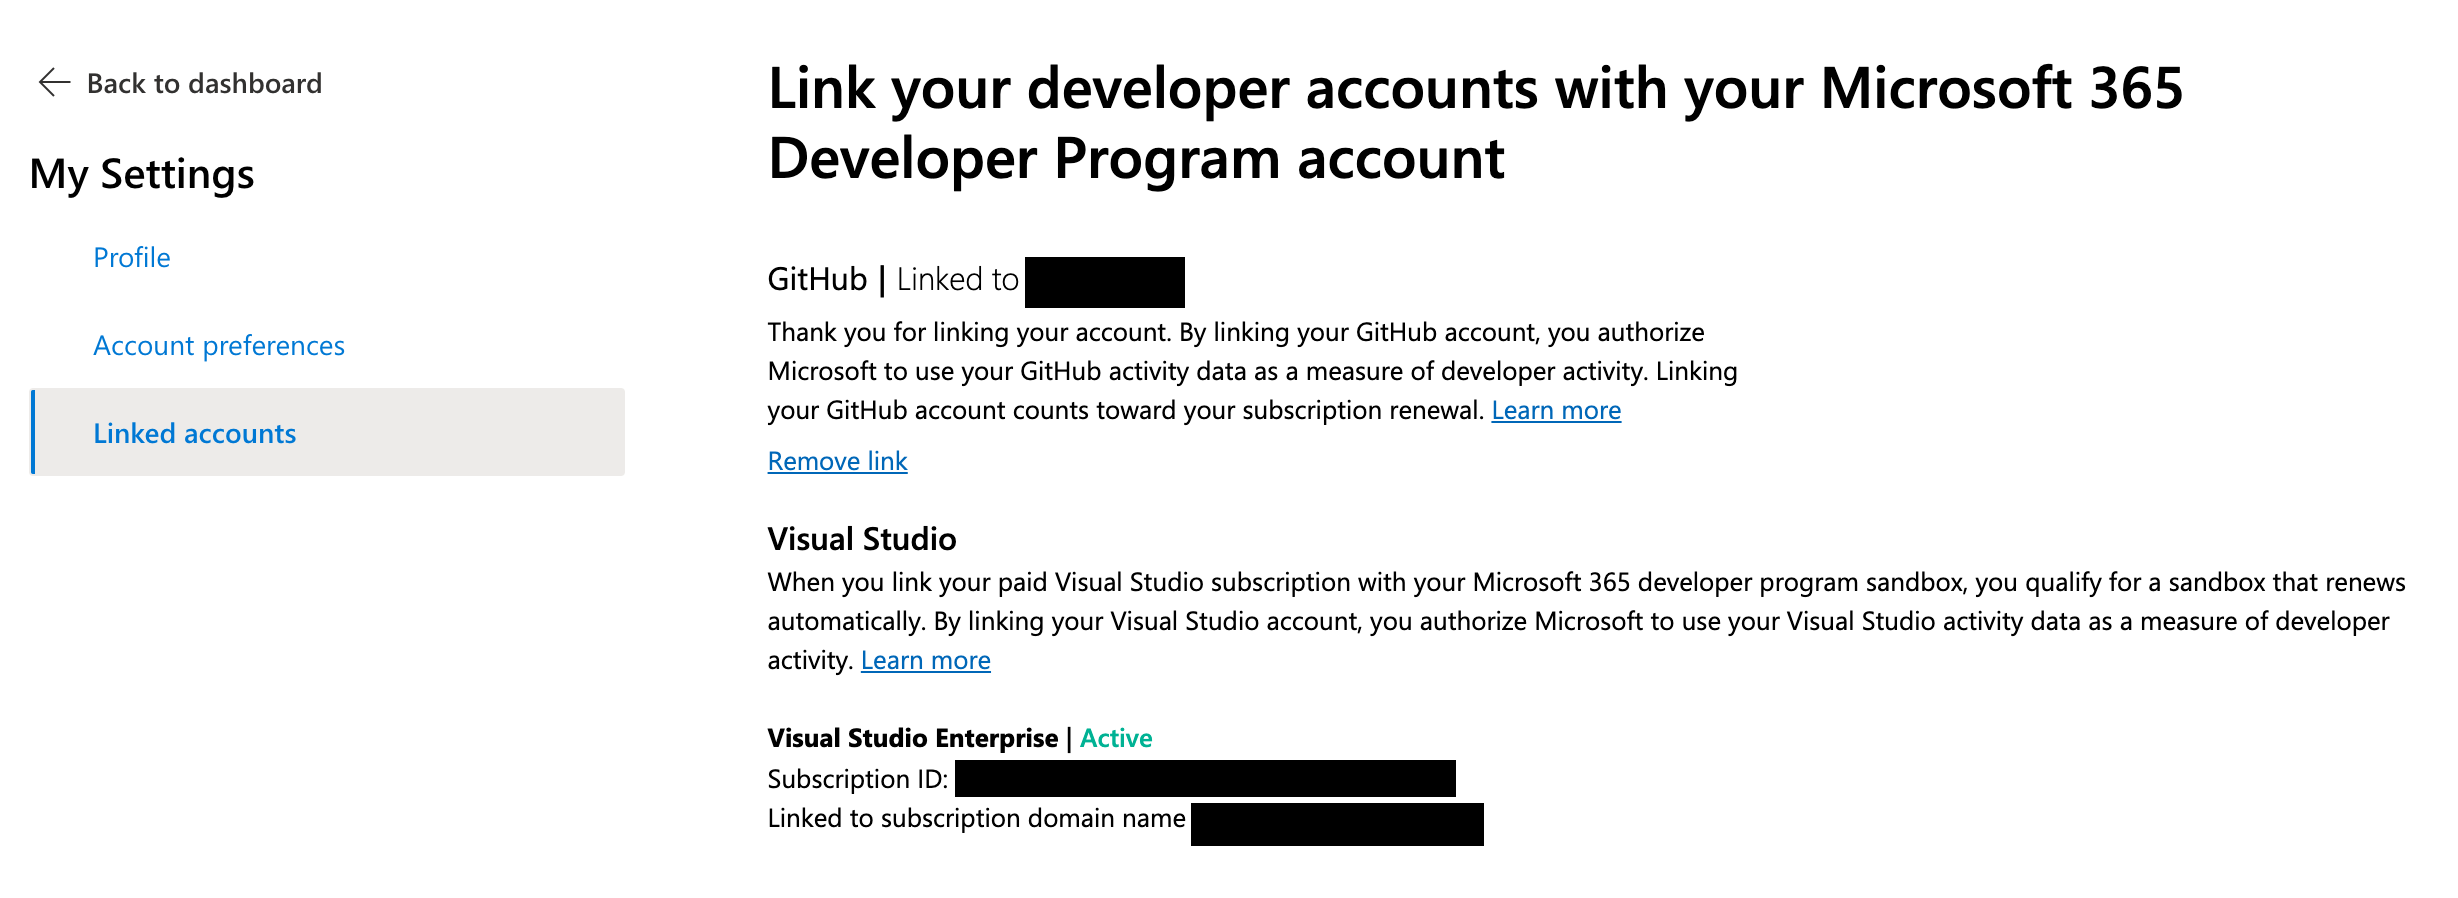Select My Settings heading area
This screenshot has height=898, width=2458.
pyautogui.click(x=142, y=174)
